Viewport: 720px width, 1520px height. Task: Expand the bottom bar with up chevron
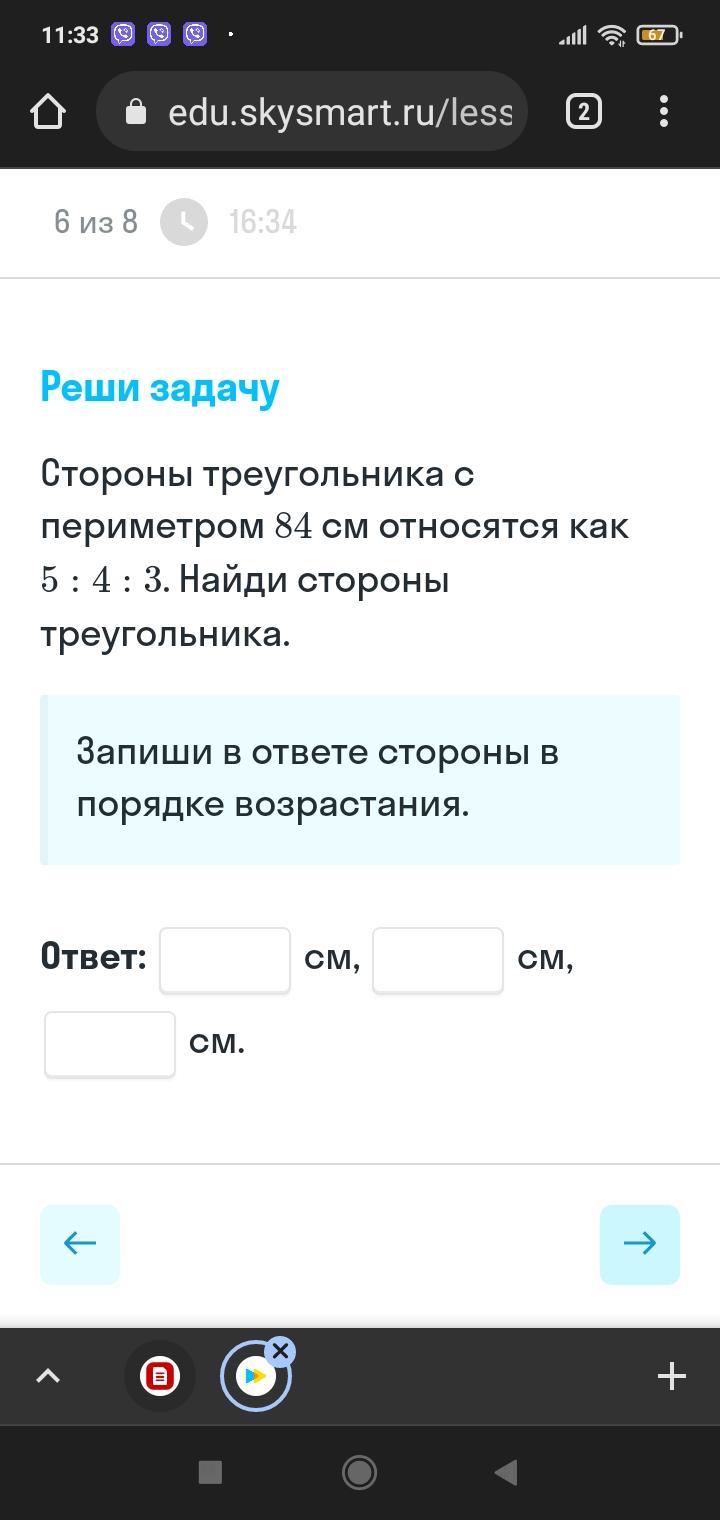[48, 1376]
